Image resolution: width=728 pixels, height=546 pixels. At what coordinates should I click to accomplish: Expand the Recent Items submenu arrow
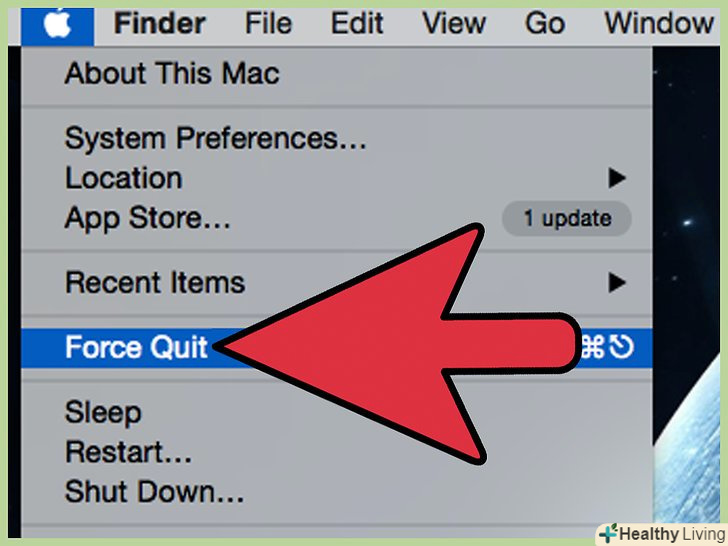tap(617, 282)
